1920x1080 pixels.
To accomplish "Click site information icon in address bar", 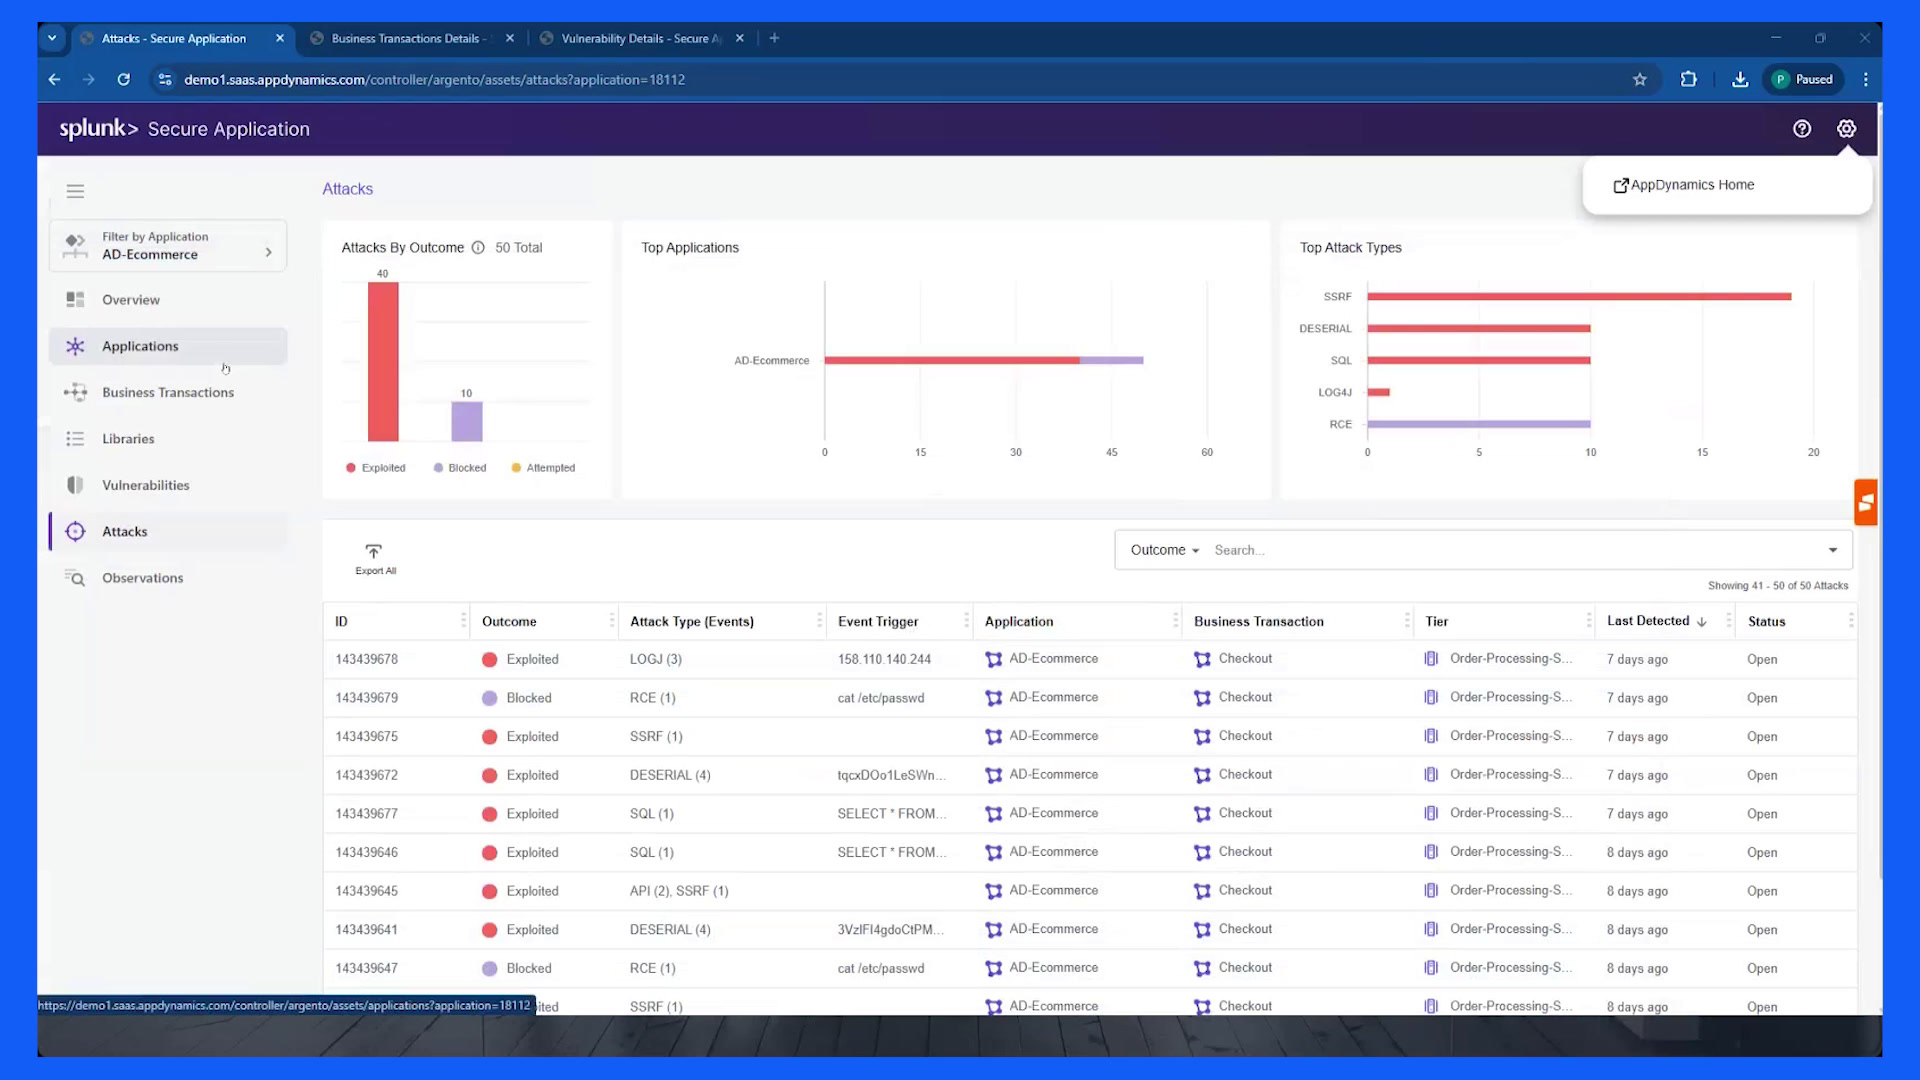I will 166,80.
